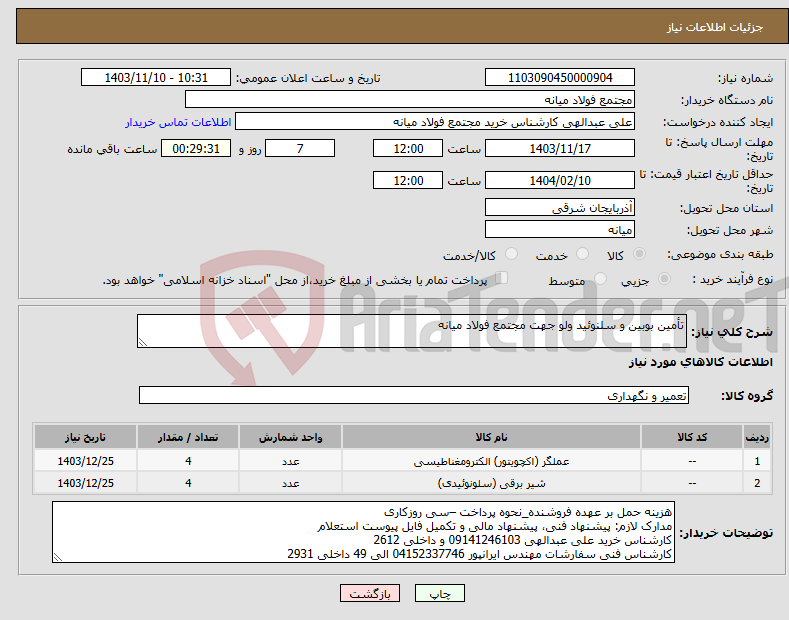Click the price validity date 1404/02/10

pos(560,180)
